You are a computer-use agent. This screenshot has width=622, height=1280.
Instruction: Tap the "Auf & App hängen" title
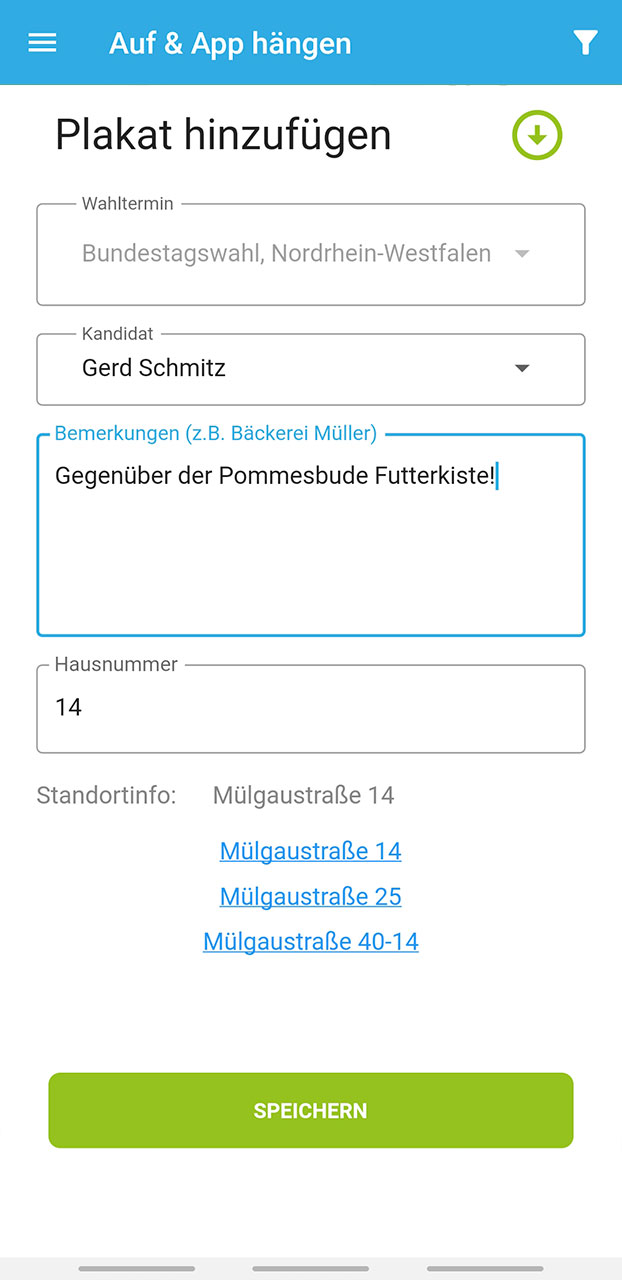point(230,42)
